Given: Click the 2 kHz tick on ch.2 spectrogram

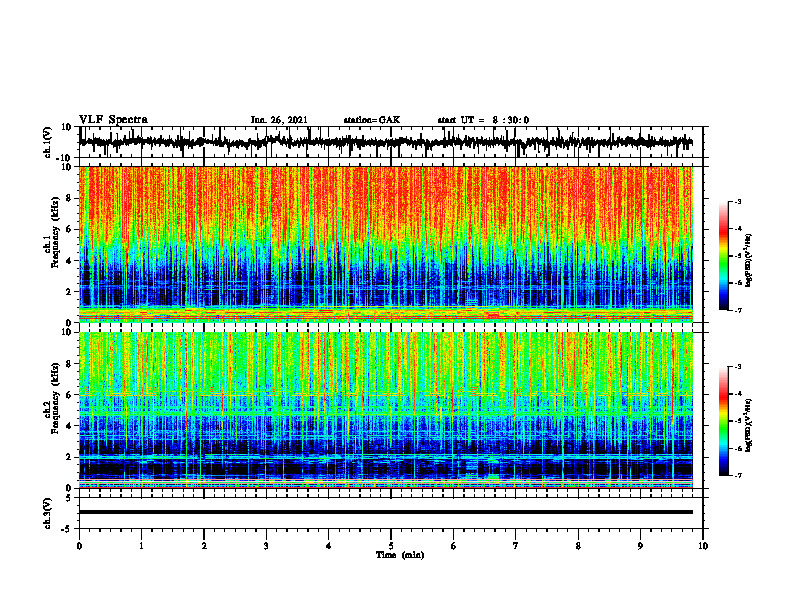Looking at the screenshot, I should [x=70, y=457].
